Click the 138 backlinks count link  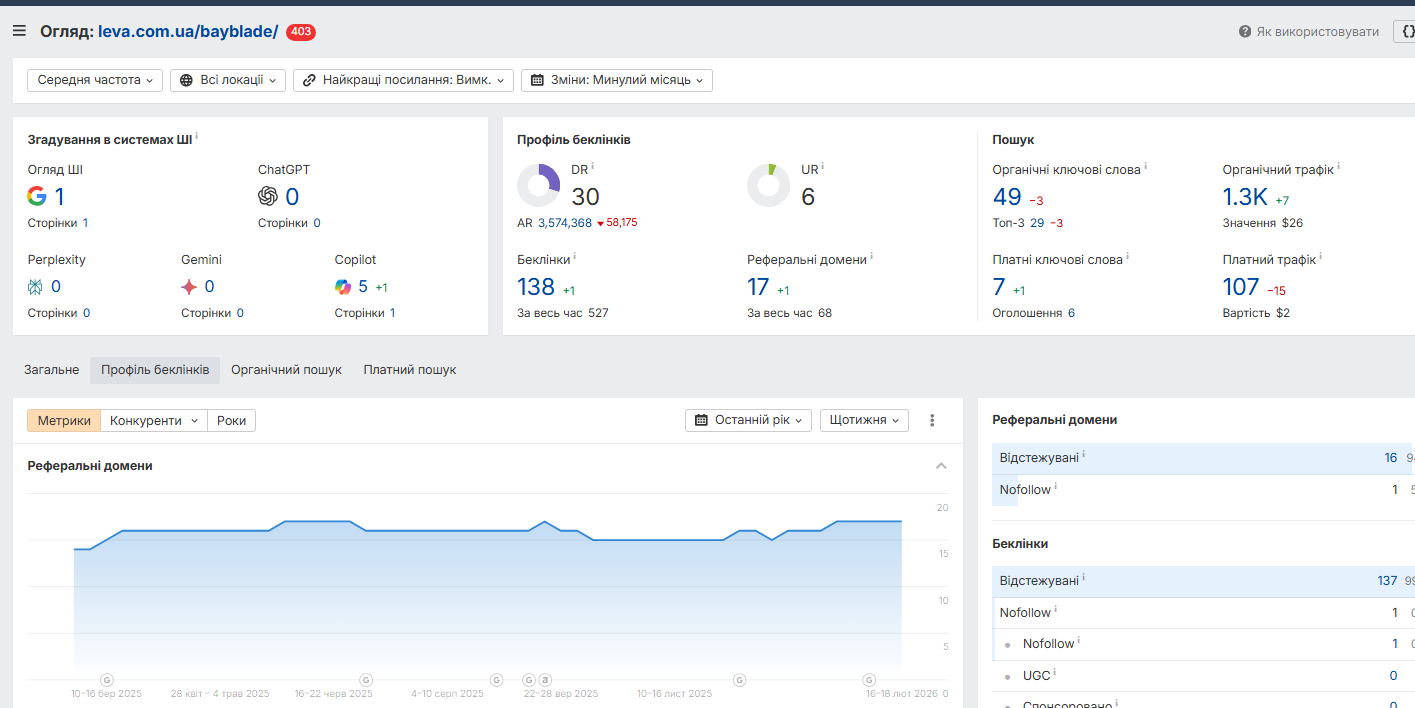536,287
